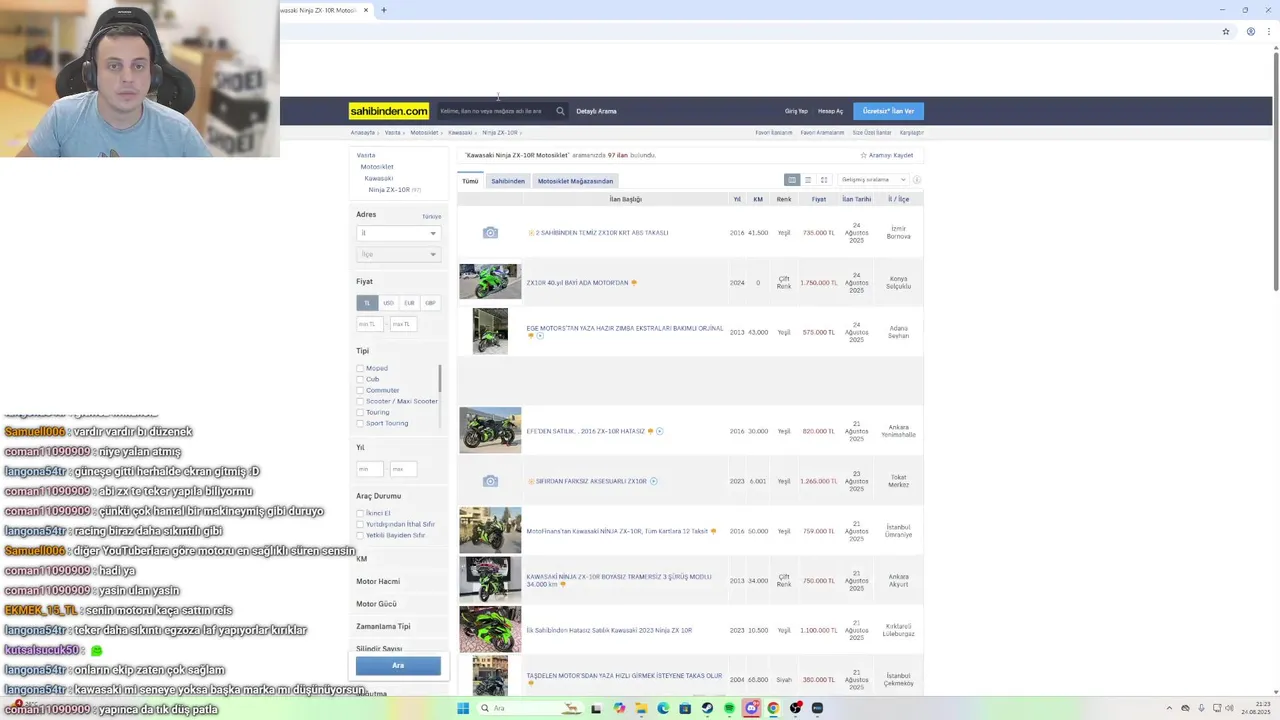Click thumbnail of EGE MOTORS'TAN listing

pyautogui.click(x=490, y=331)
